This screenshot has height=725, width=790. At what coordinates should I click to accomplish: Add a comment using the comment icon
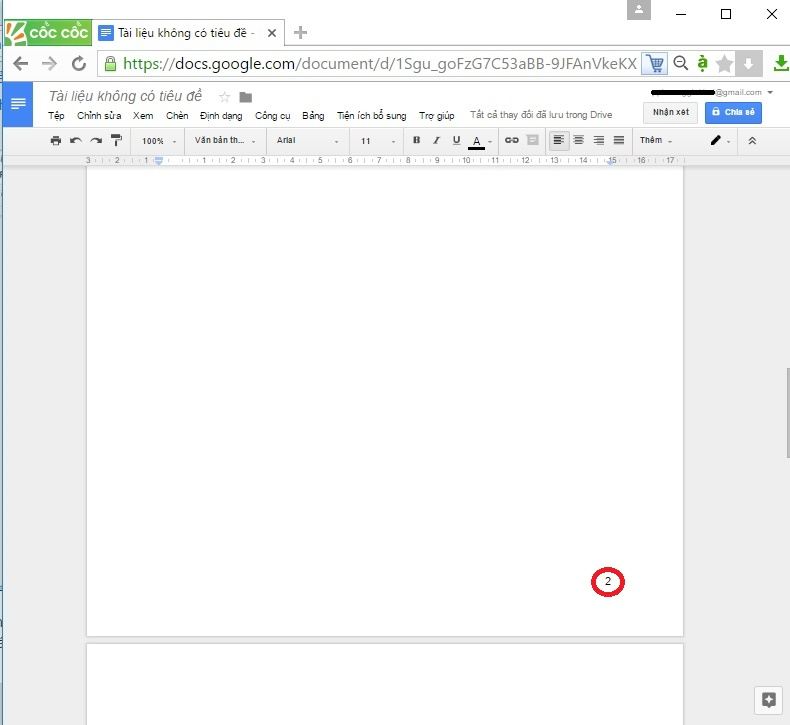tap(533, 140)
